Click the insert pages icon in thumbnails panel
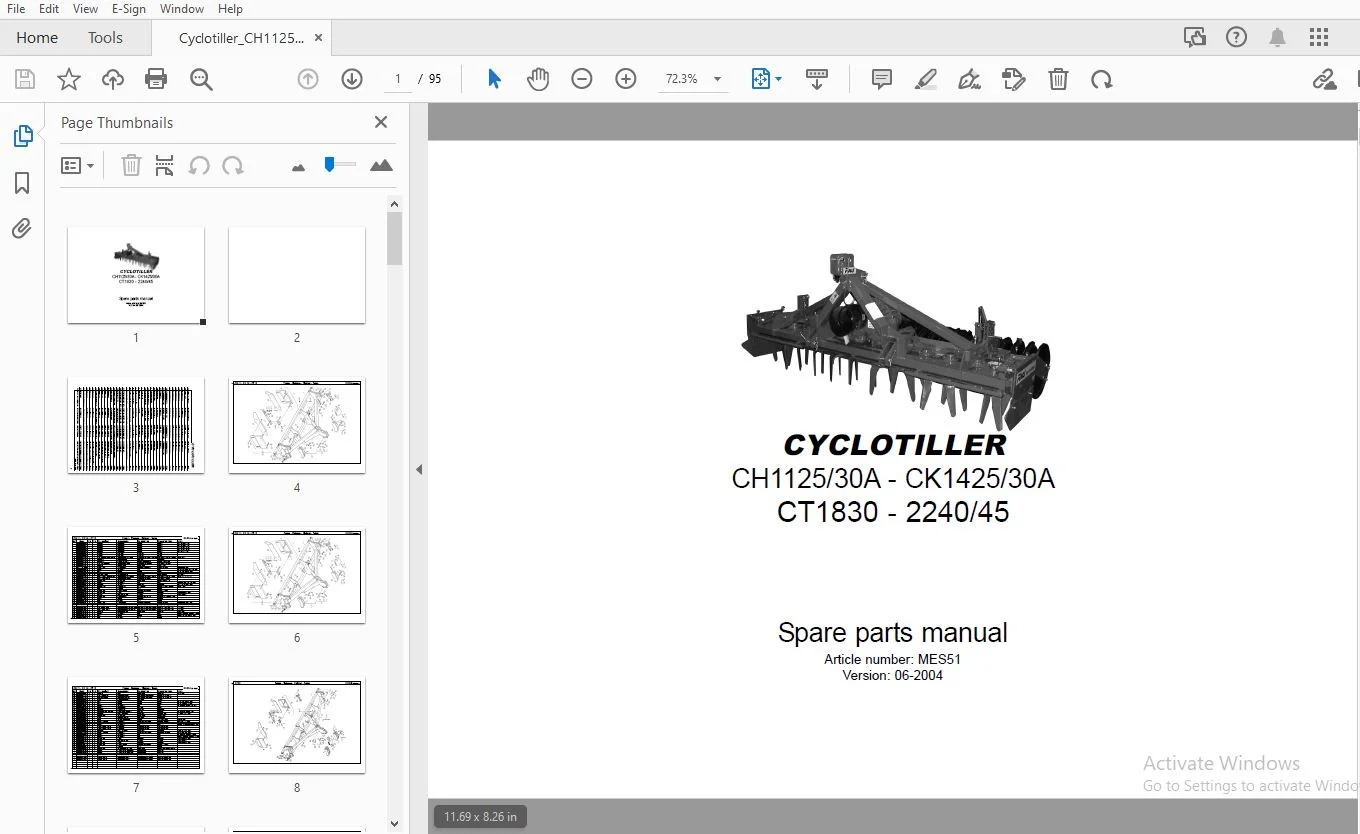 tap(165, 166)
